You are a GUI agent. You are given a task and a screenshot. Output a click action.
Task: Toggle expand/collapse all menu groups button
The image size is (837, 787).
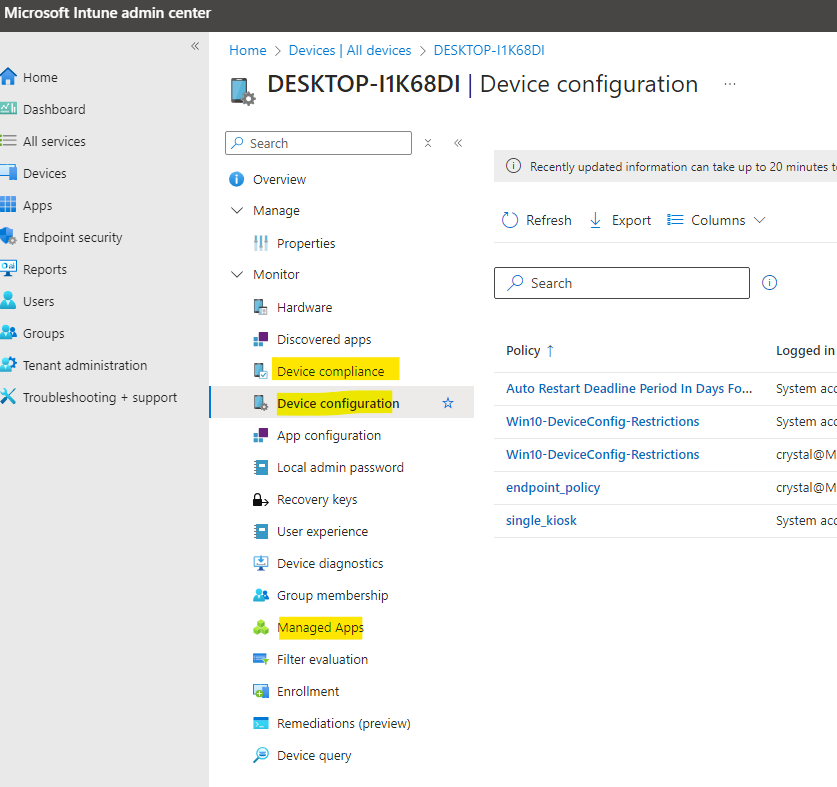(x=428, y=143)
